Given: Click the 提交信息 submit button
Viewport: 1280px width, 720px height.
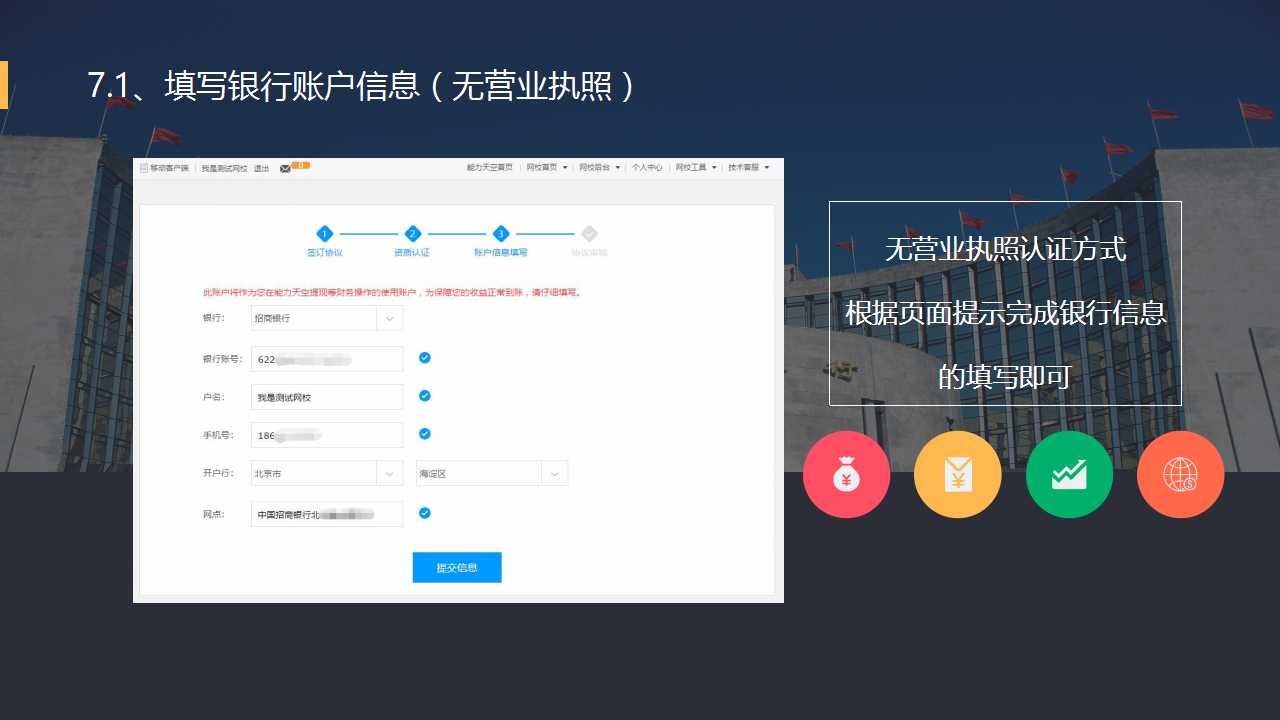Looking at the screenshot, I should (x=457, y=568).
